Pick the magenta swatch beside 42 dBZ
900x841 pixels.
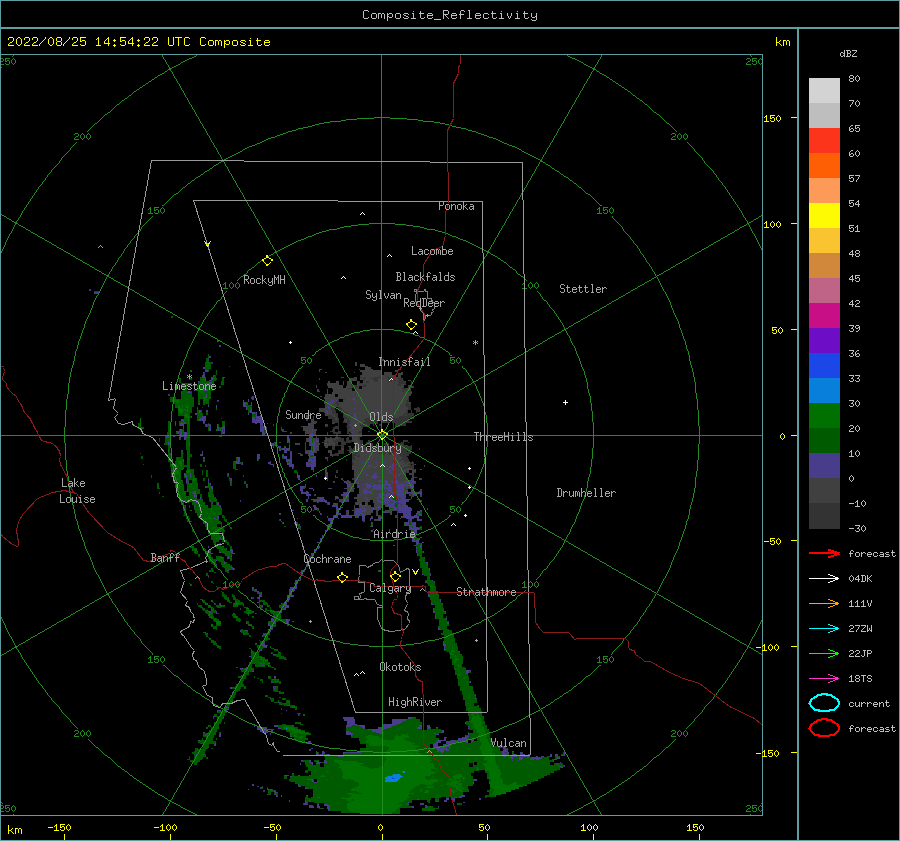coord(824,316)
